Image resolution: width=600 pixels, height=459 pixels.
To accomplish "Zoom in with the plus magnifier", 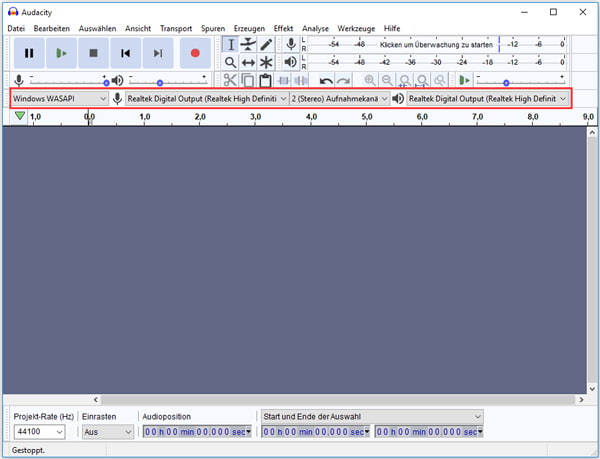I will tap(370, 80).
